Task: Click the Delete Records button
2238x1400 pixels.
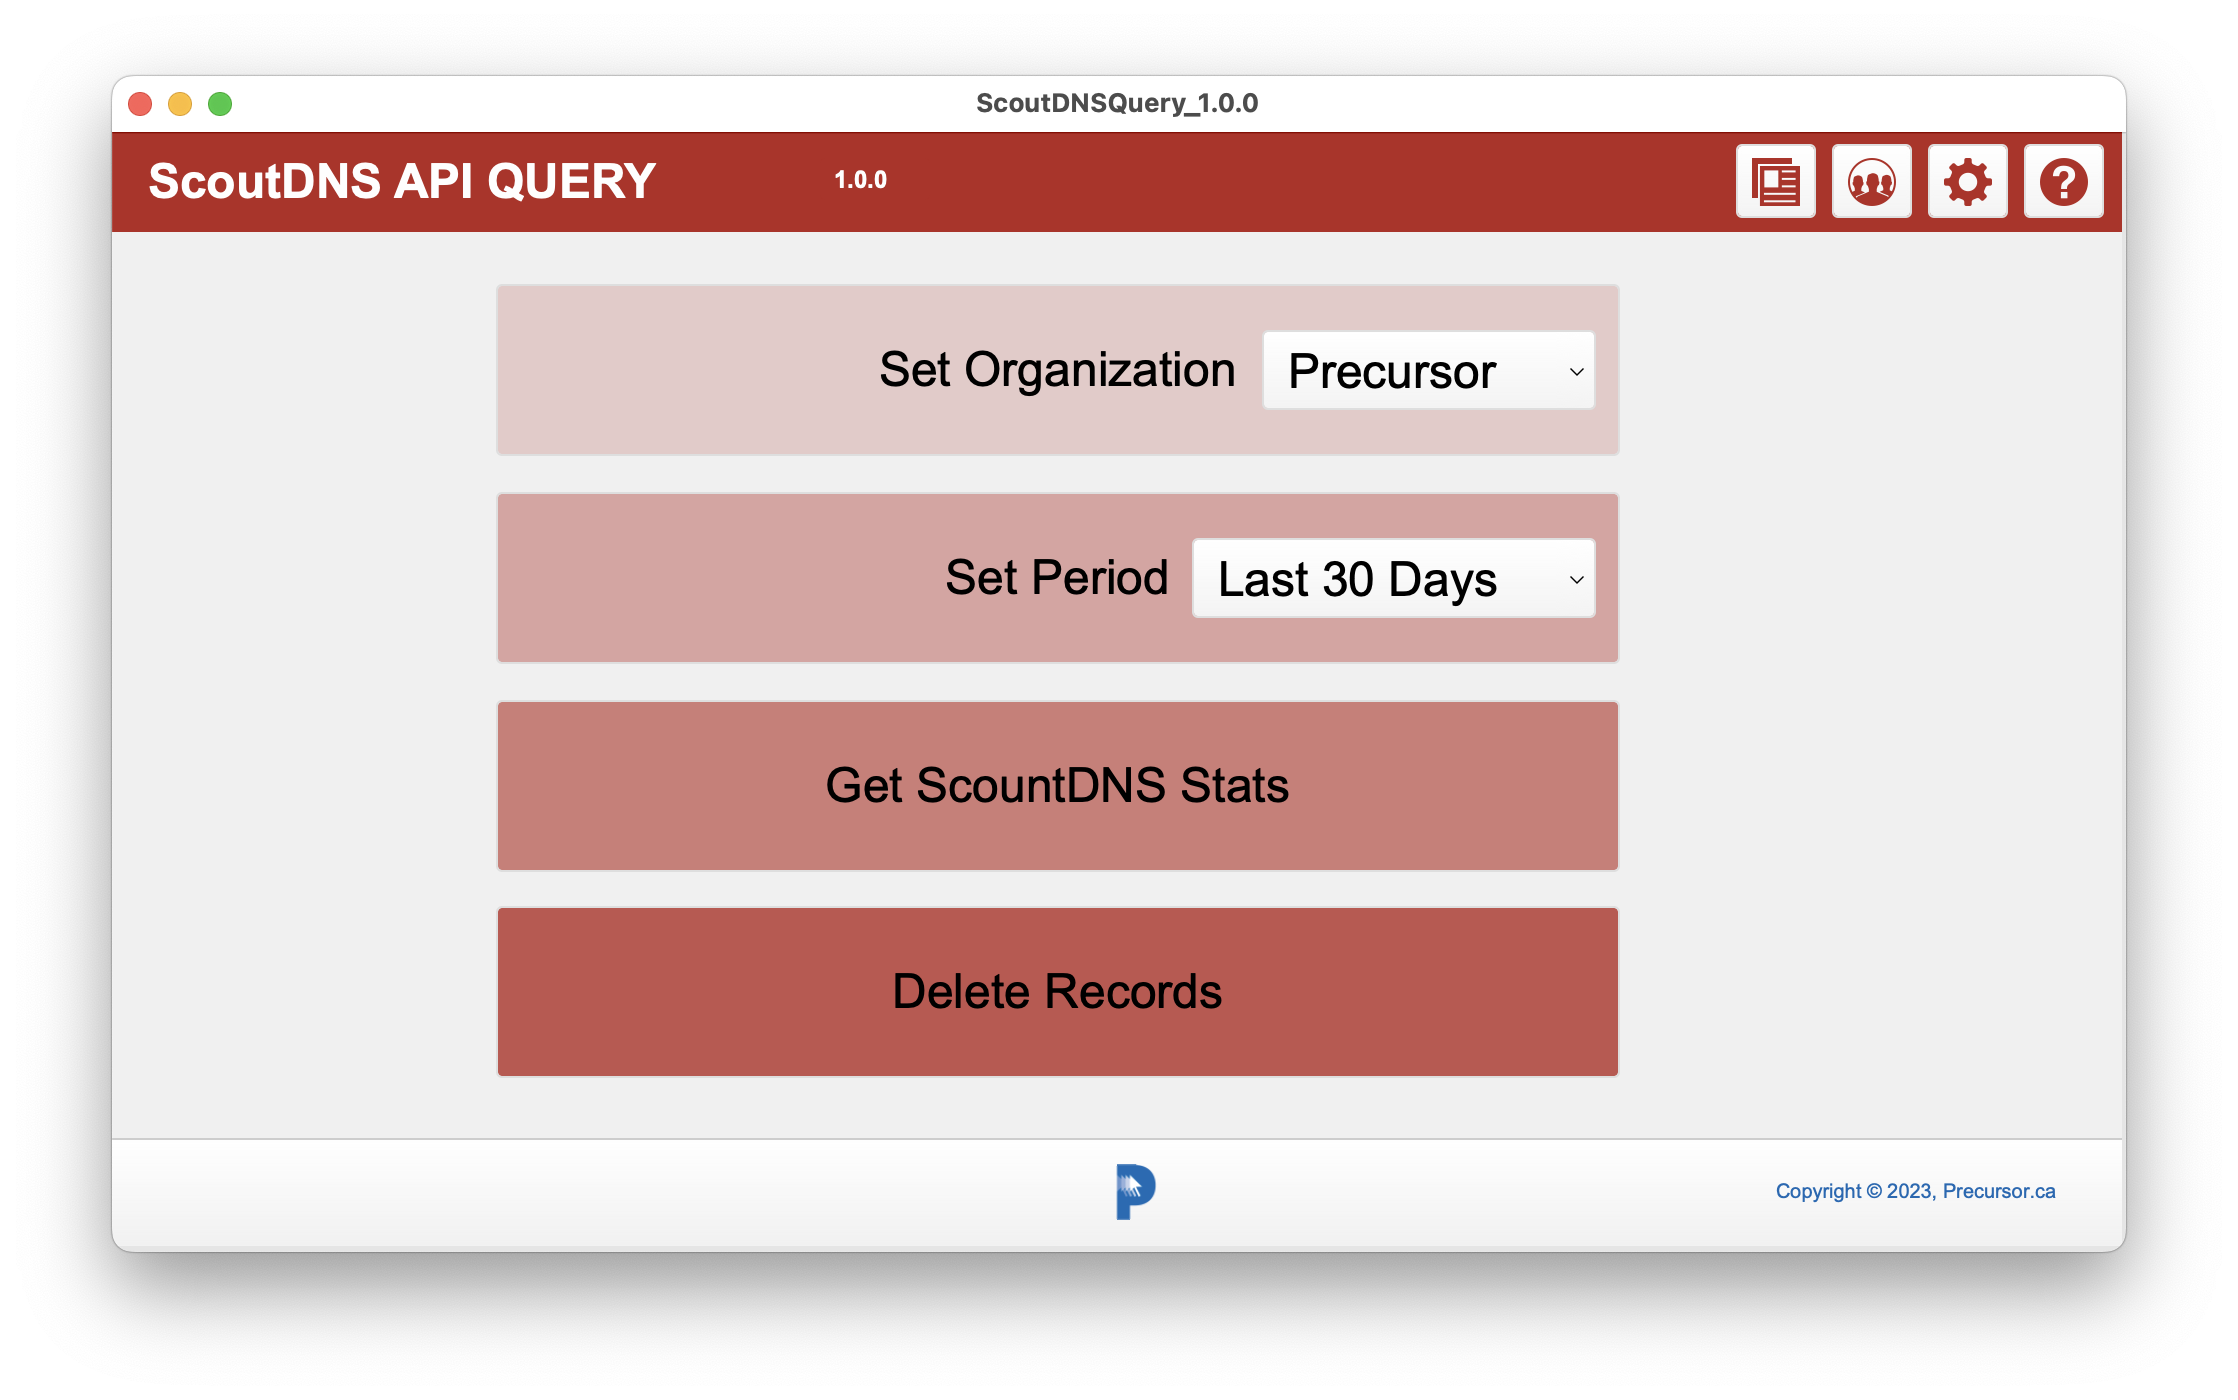Action: 1059,992
